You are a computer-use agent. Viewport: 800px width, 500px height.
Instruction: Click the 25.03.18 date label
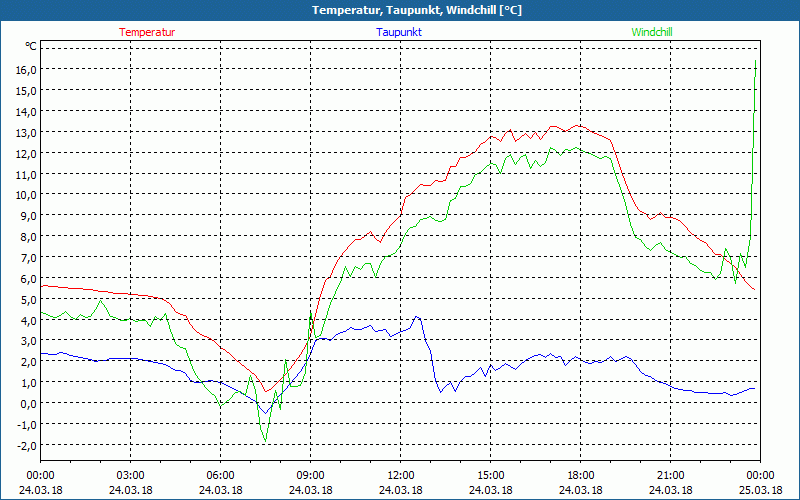coord(760,490)
